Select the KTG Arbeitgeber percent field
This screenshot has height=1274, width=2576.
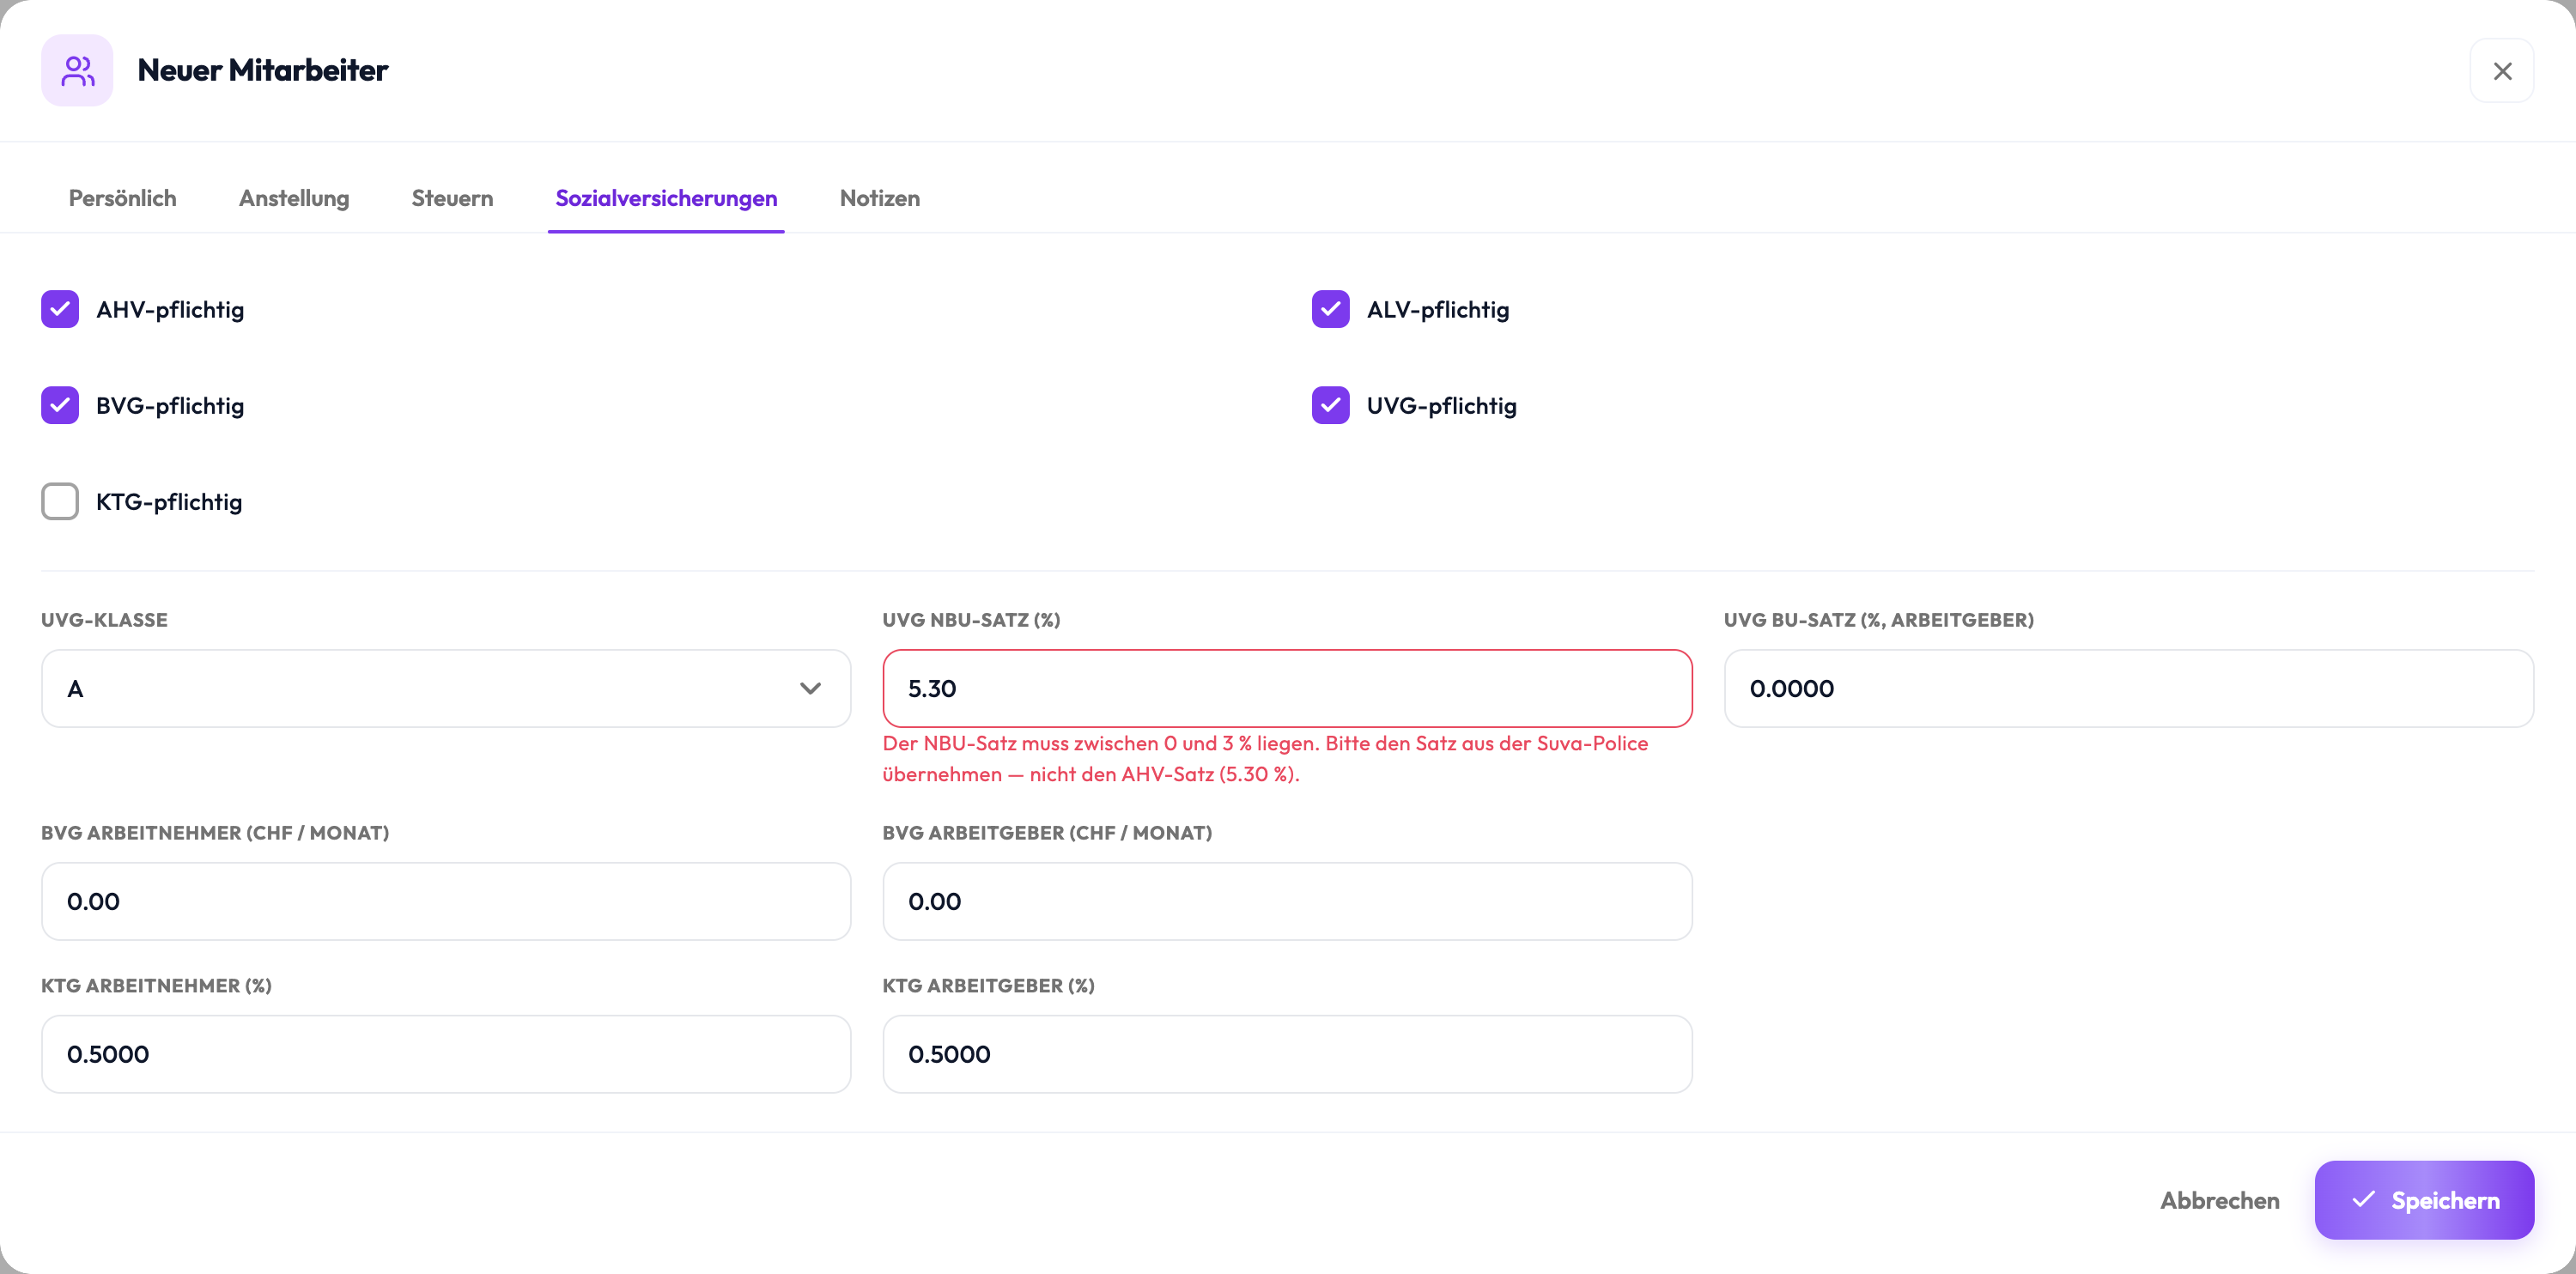click(1287, 1054)
